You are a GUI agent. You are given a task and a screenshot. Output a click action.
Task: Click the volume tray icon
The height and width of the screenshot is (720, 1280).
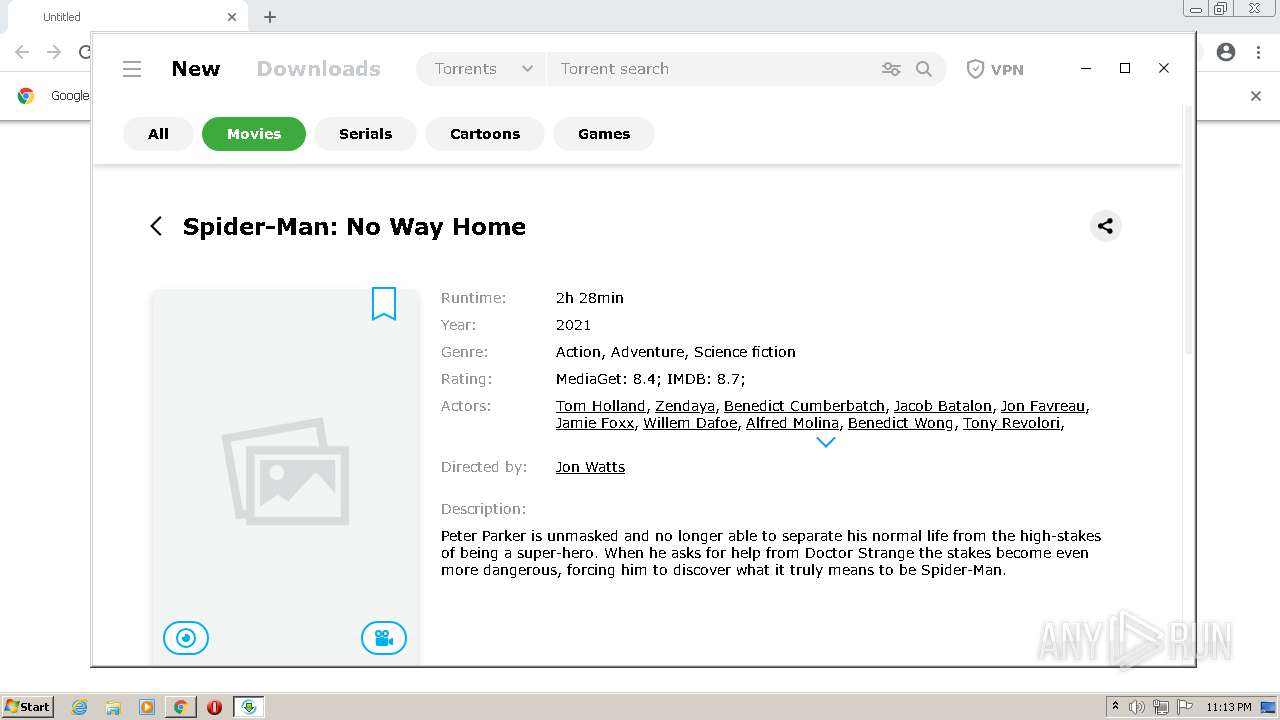coord(1137,707)
